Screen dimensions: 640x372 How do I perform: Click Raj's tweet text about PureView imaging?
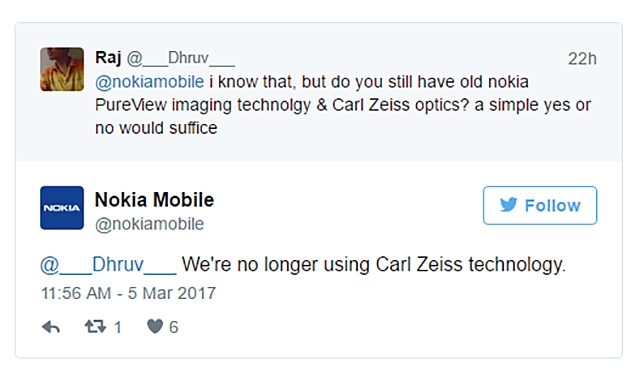tap(343, 105)
